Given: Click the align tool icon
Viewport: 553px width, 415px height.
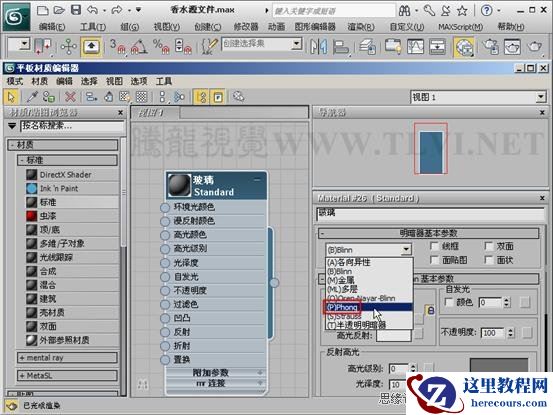Looking at the screenshot, I should click(340, 47).
